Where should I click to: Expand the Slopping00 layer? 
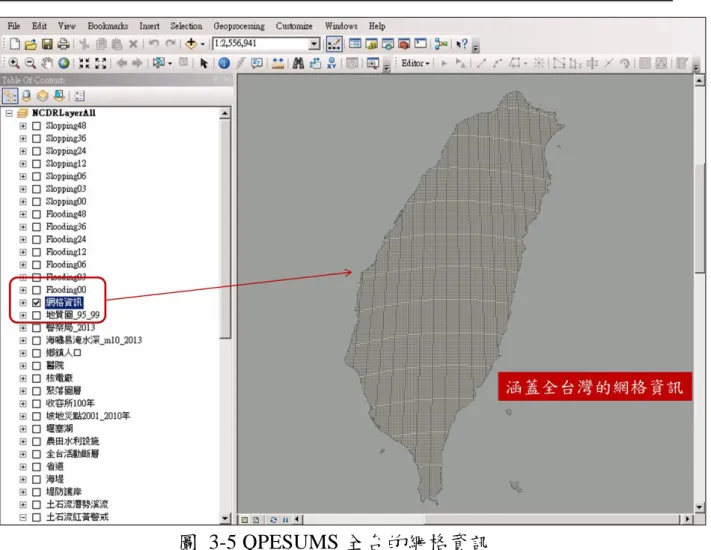click(23, 201)
